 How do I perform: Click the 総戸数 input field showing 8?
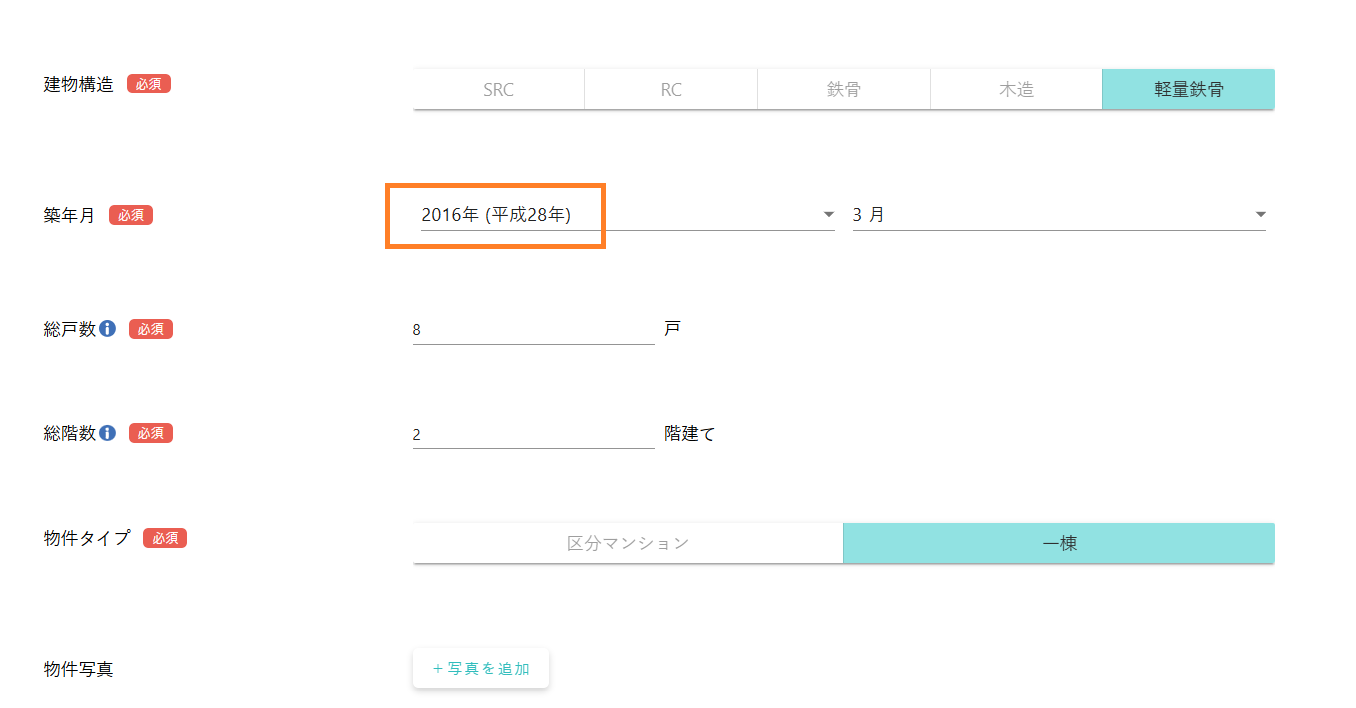[x=533, y=330]
